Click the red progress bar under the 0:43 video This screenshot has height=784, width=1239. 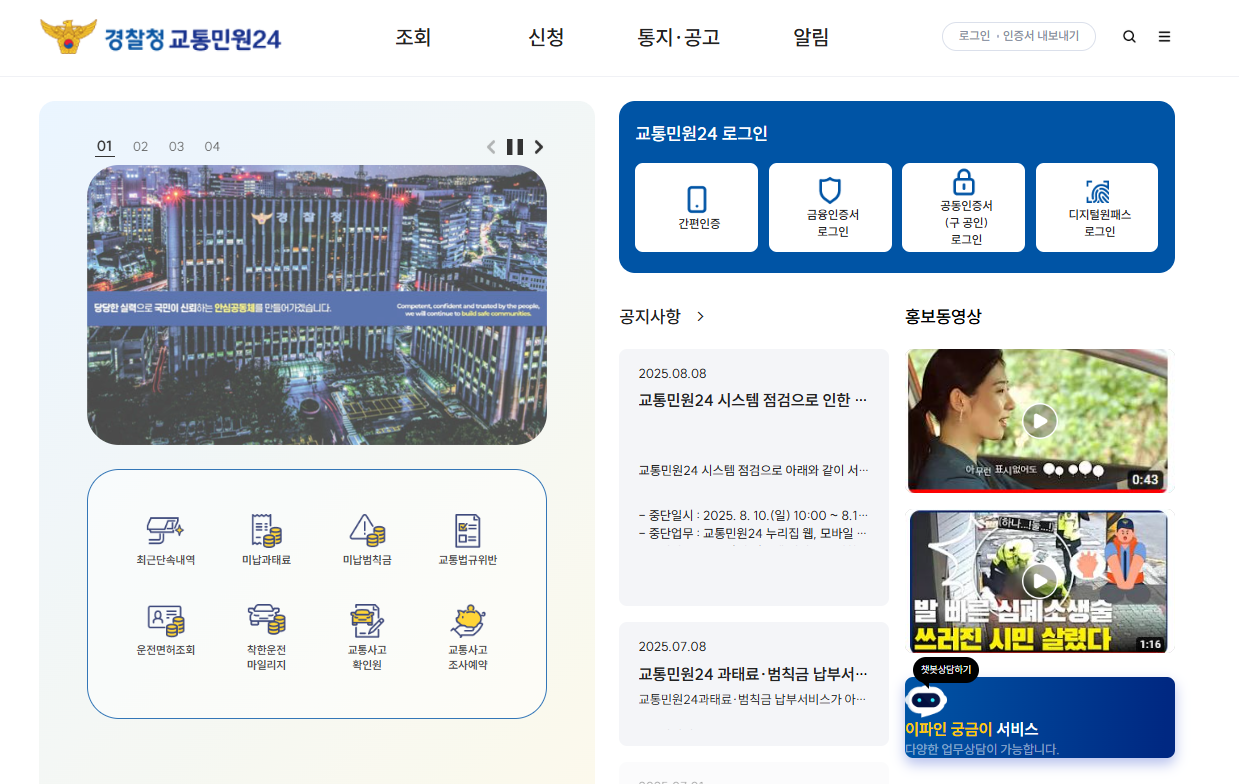(x=1037, y=489)
